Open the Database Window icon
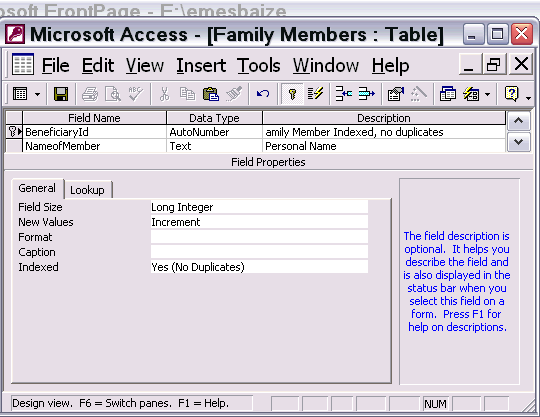 coord(448,94)
